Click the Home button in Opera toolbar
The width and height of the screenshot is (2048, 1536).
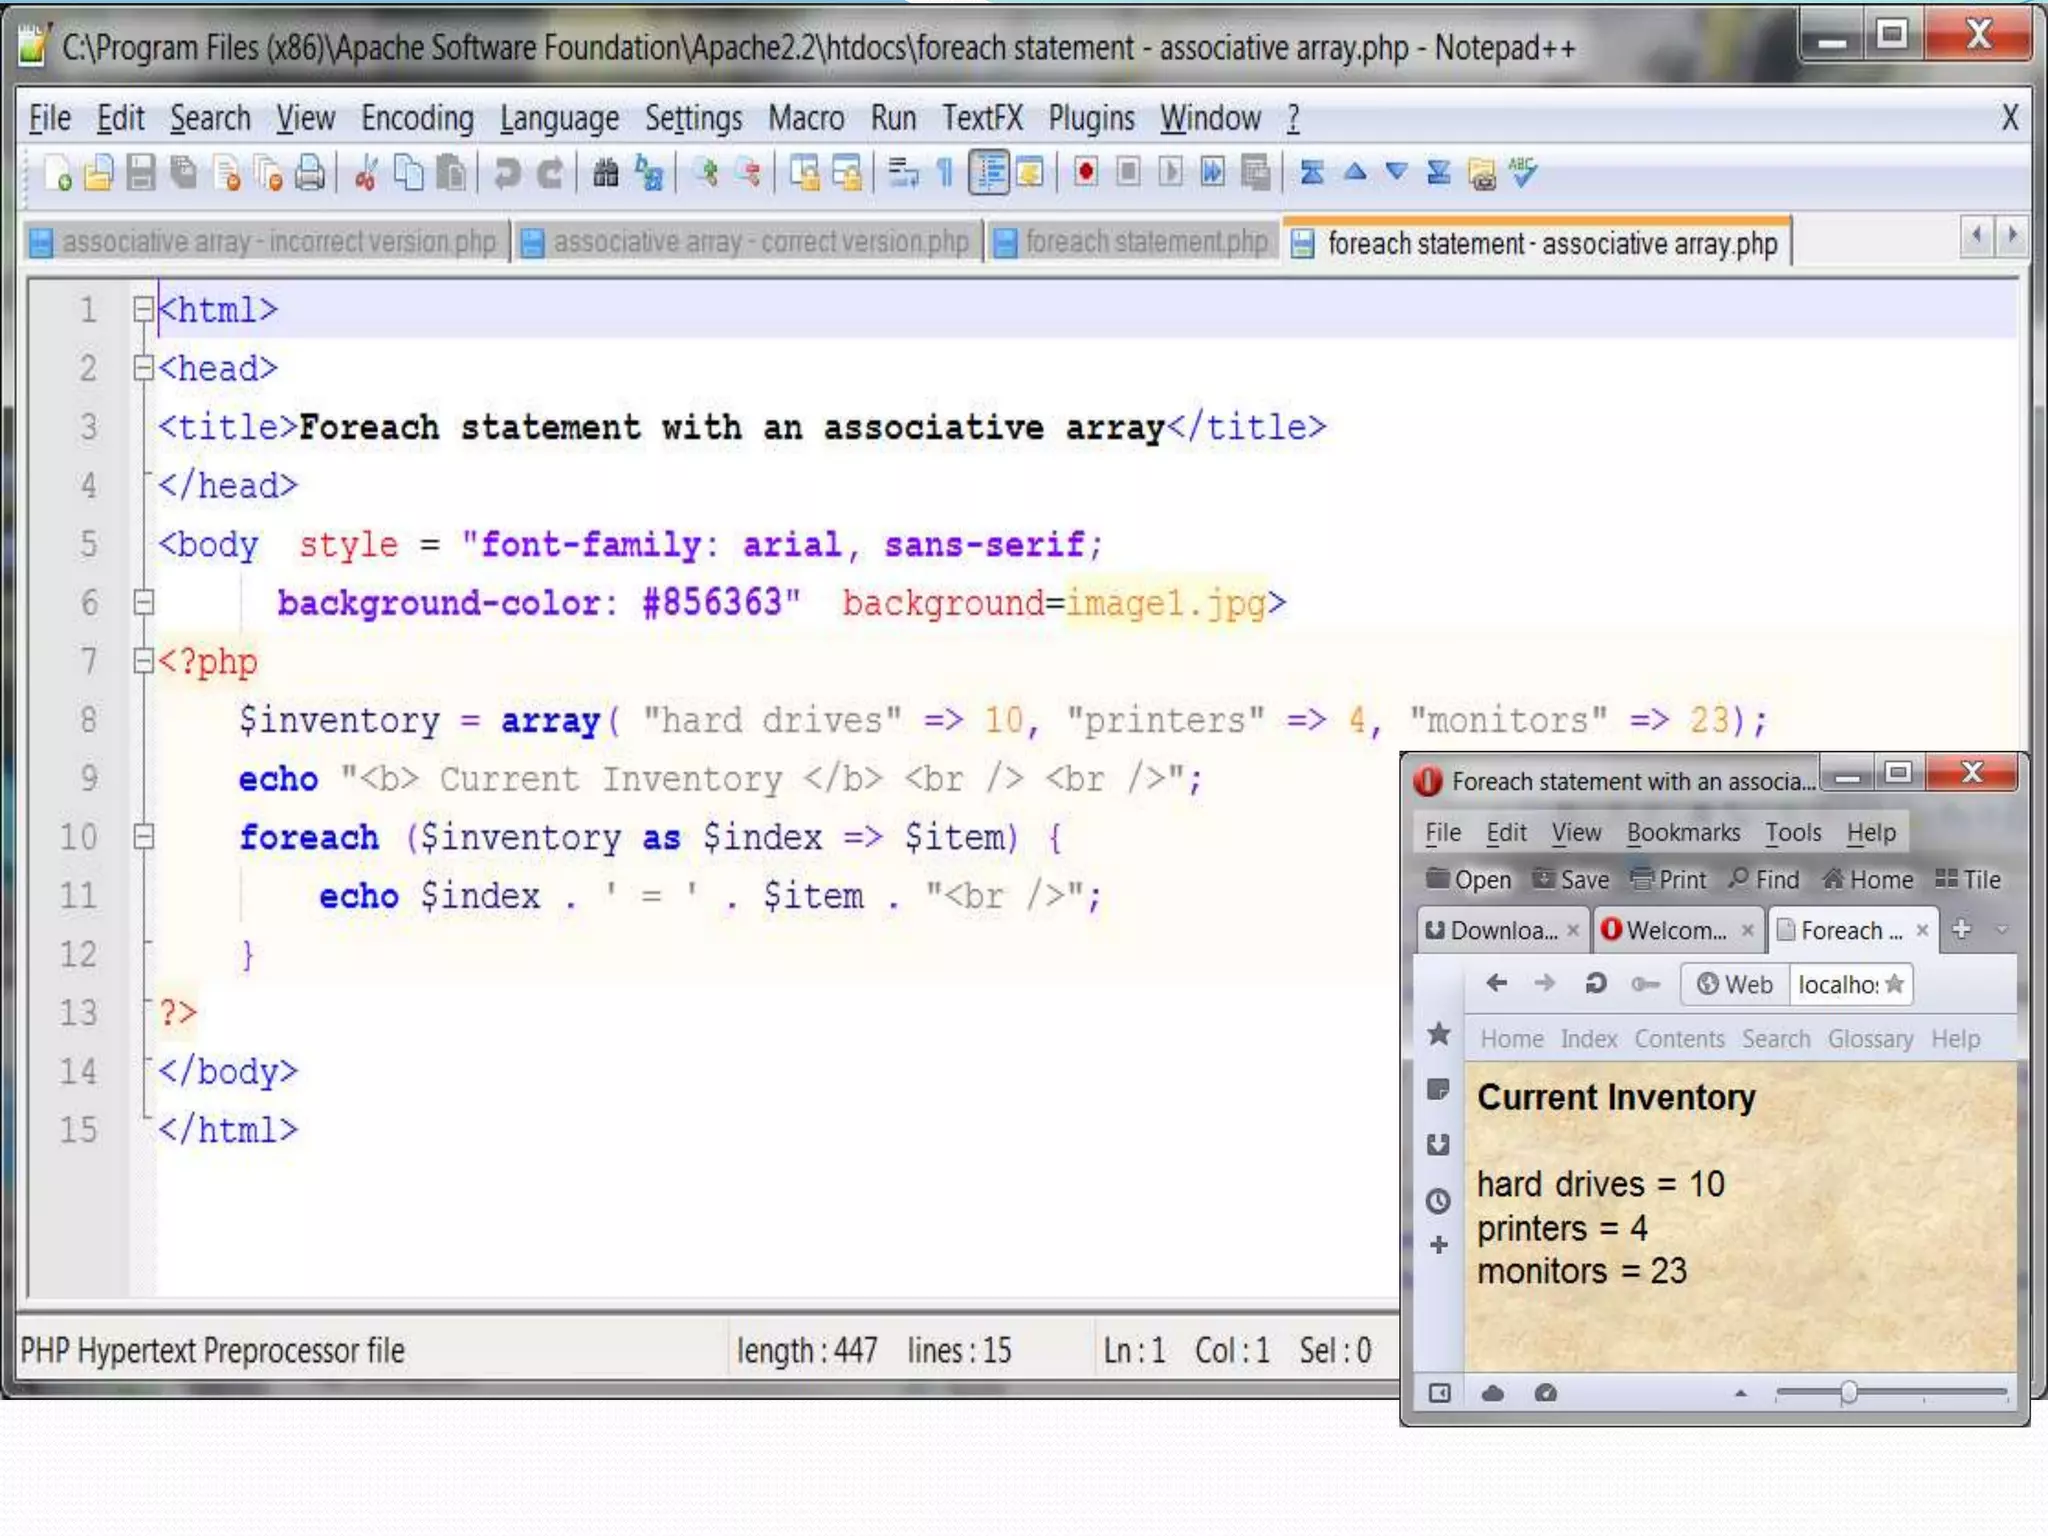(x=1868, y=880)
